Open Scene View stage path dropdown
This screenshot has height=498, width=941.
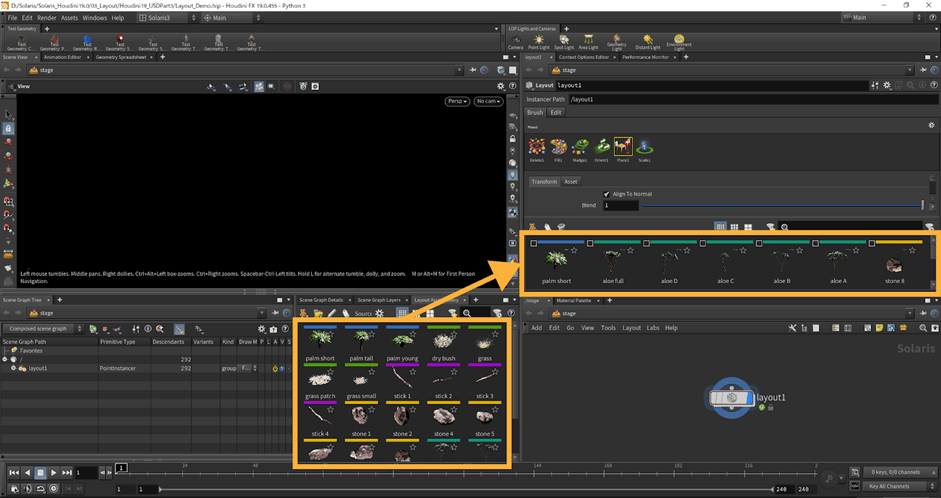point(460,70)
